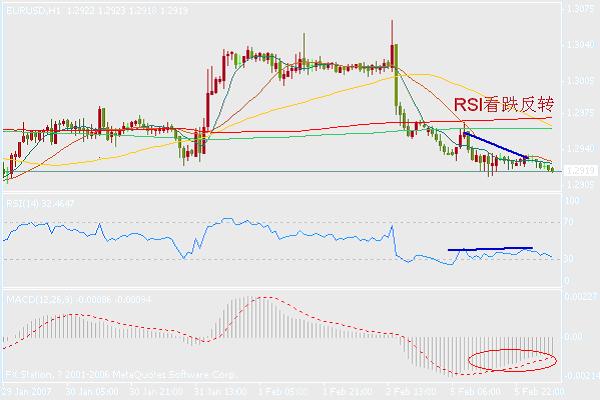Click the 5 Feb 22:00 time label
Image resolution: width=600 pixels, height=400 pixels.
tap(539, 392)
